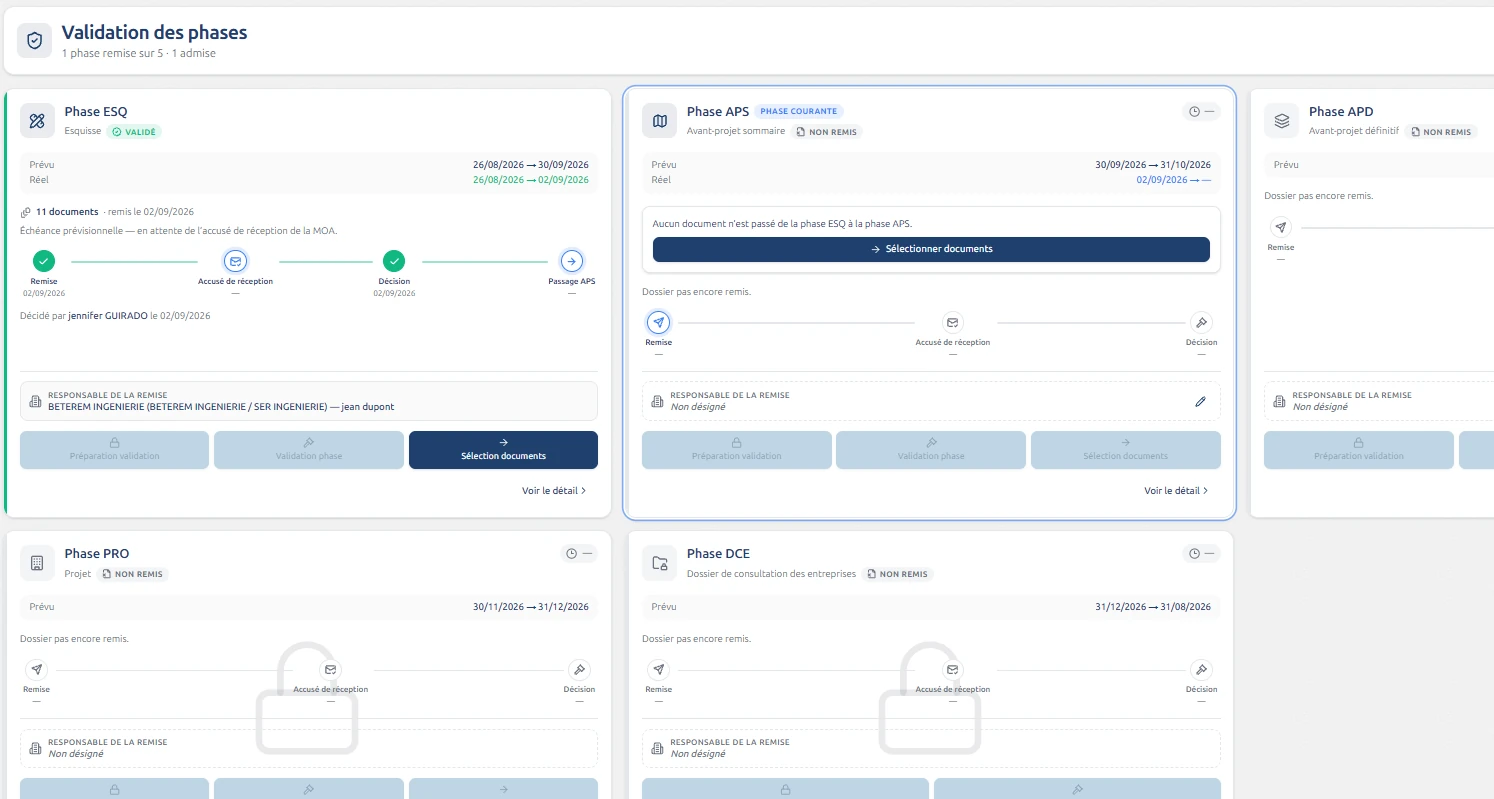Image resolution: width=1494 pixels, height=799 pixels.
Task: Click Validation phase button in Phase ESQ
Action: pos(309,450)
